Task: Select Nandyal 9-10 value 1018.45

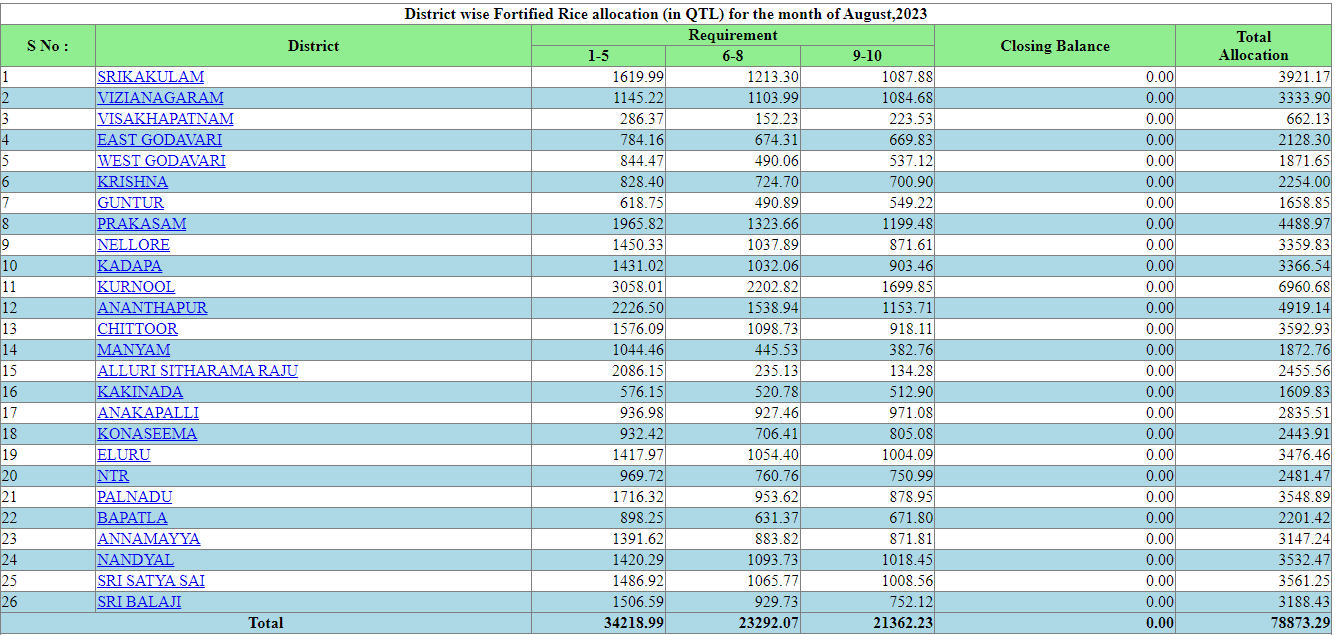Action: pyautogui.click(x=907, y=560)
